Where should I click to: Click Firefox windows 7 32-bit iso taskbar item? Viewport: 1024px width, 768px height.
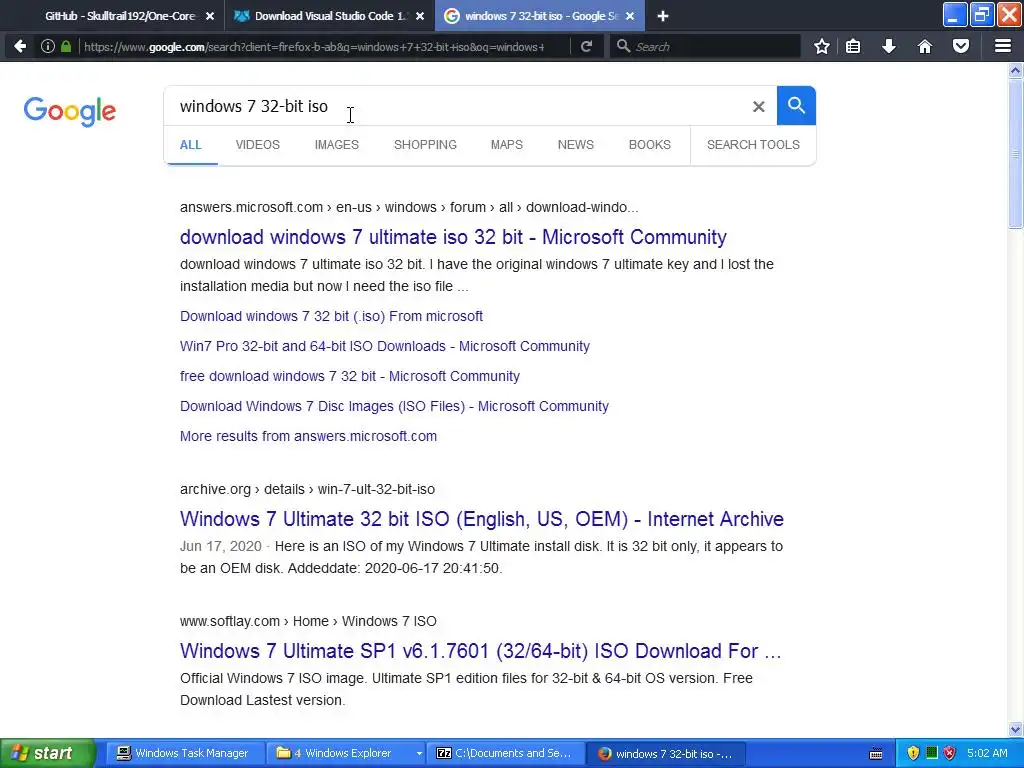[x=665, y=754]
